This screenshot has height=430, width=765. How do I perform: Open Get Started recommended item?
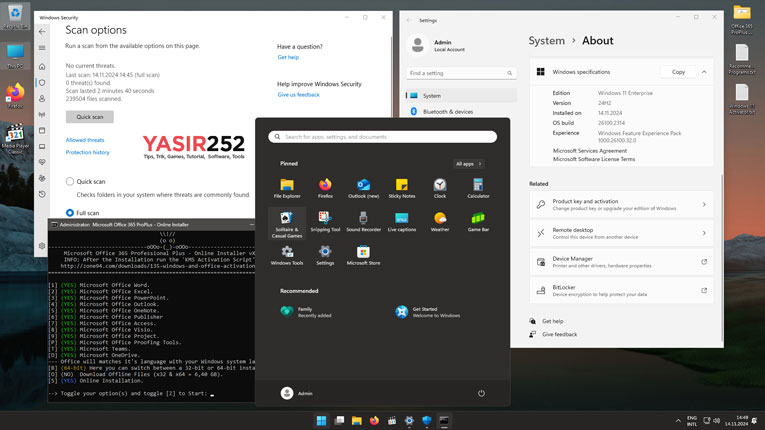click(x=428, y=312)
